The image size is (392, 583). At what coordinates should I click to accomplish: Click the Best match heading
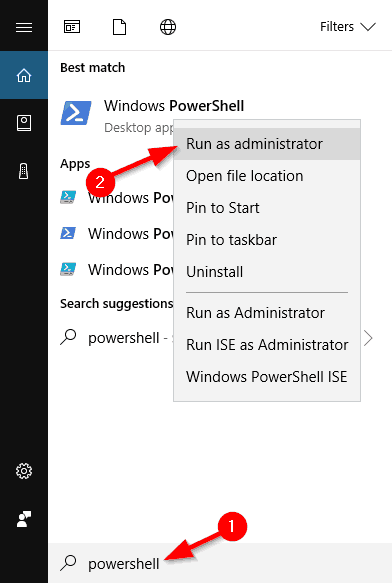point(93,68)
